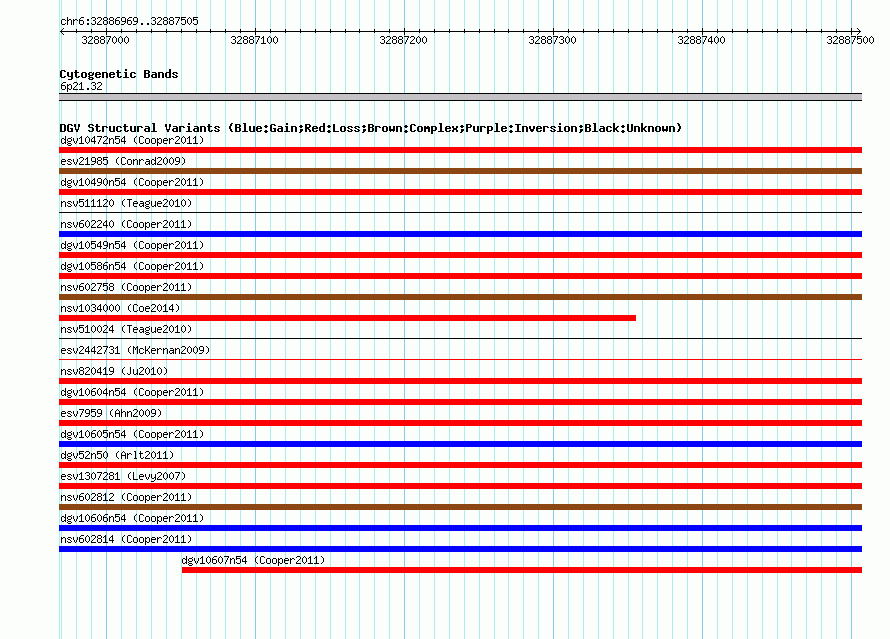Select the nsv820419 red loss bar
Viewport: 890px width, 639px height.
(x=460, y=381)
